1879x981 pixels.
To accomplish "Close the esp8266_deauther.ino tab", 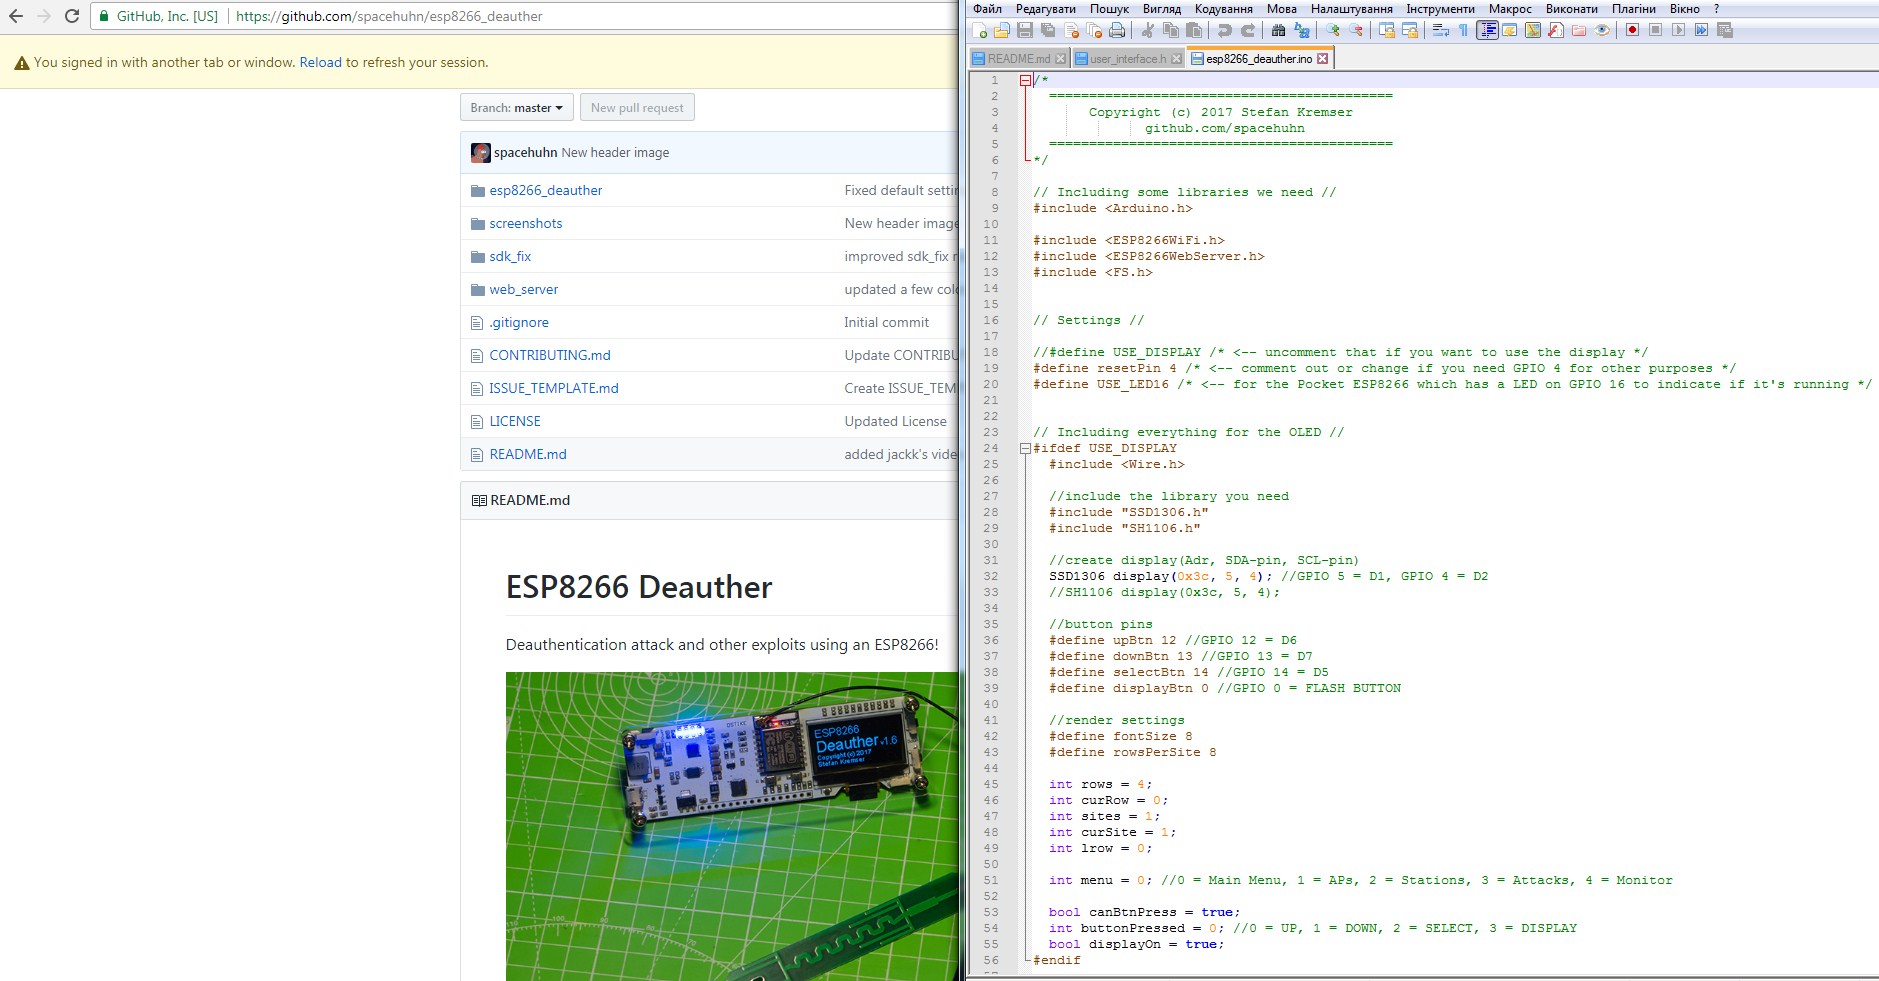I will [1322, 59].
